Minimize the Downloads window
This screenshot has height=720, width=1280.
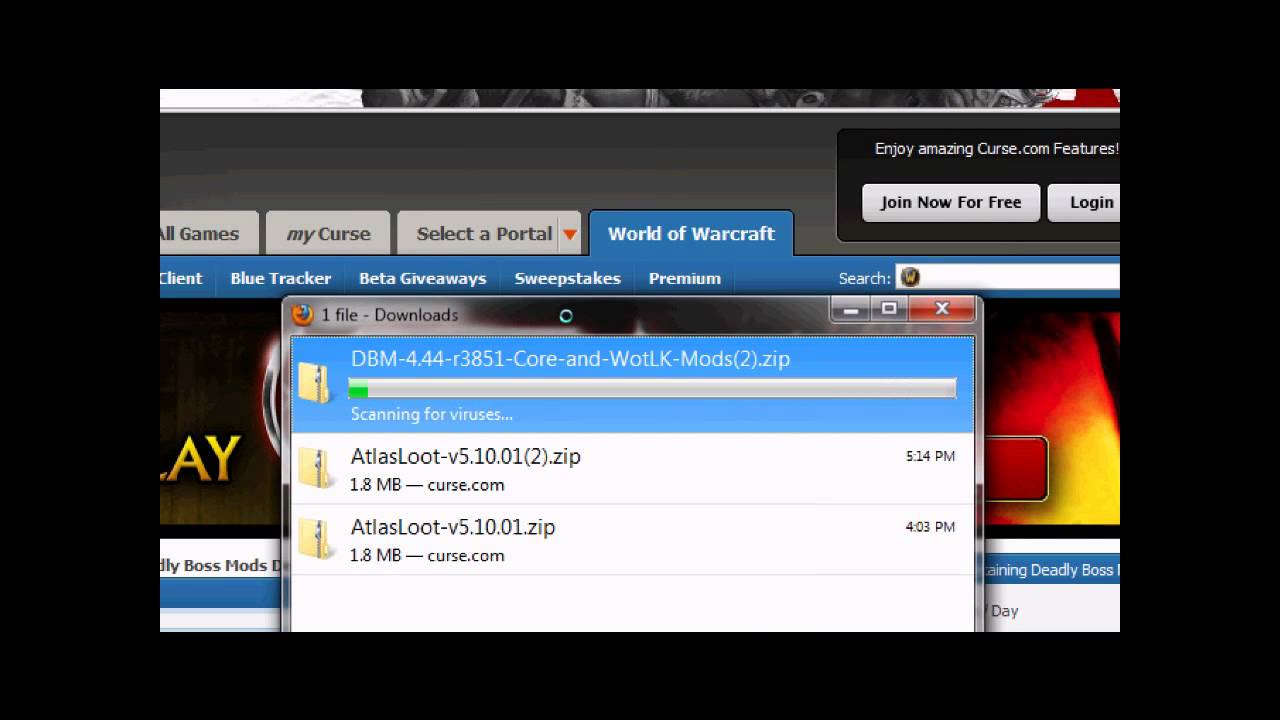(851, 309)
